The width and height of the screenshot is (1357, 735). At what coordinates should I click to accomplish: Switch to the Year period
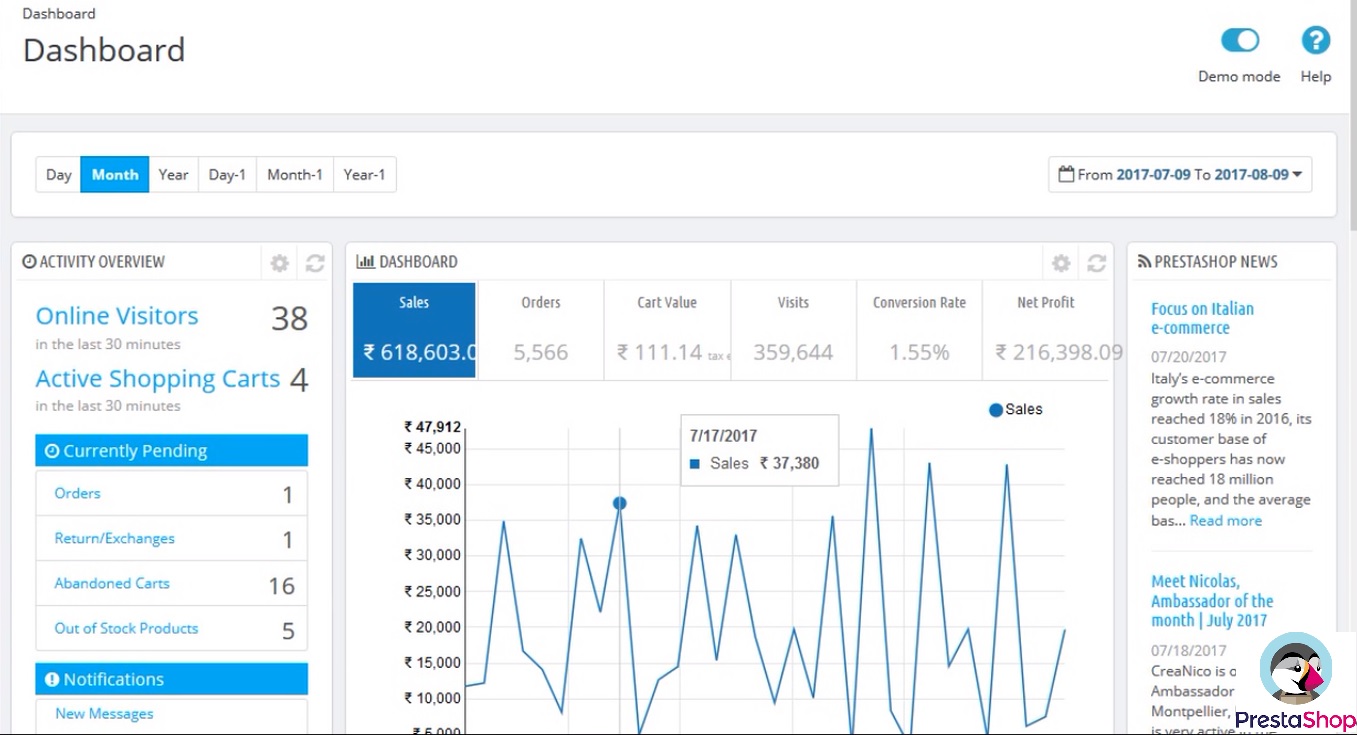(173, 174)
